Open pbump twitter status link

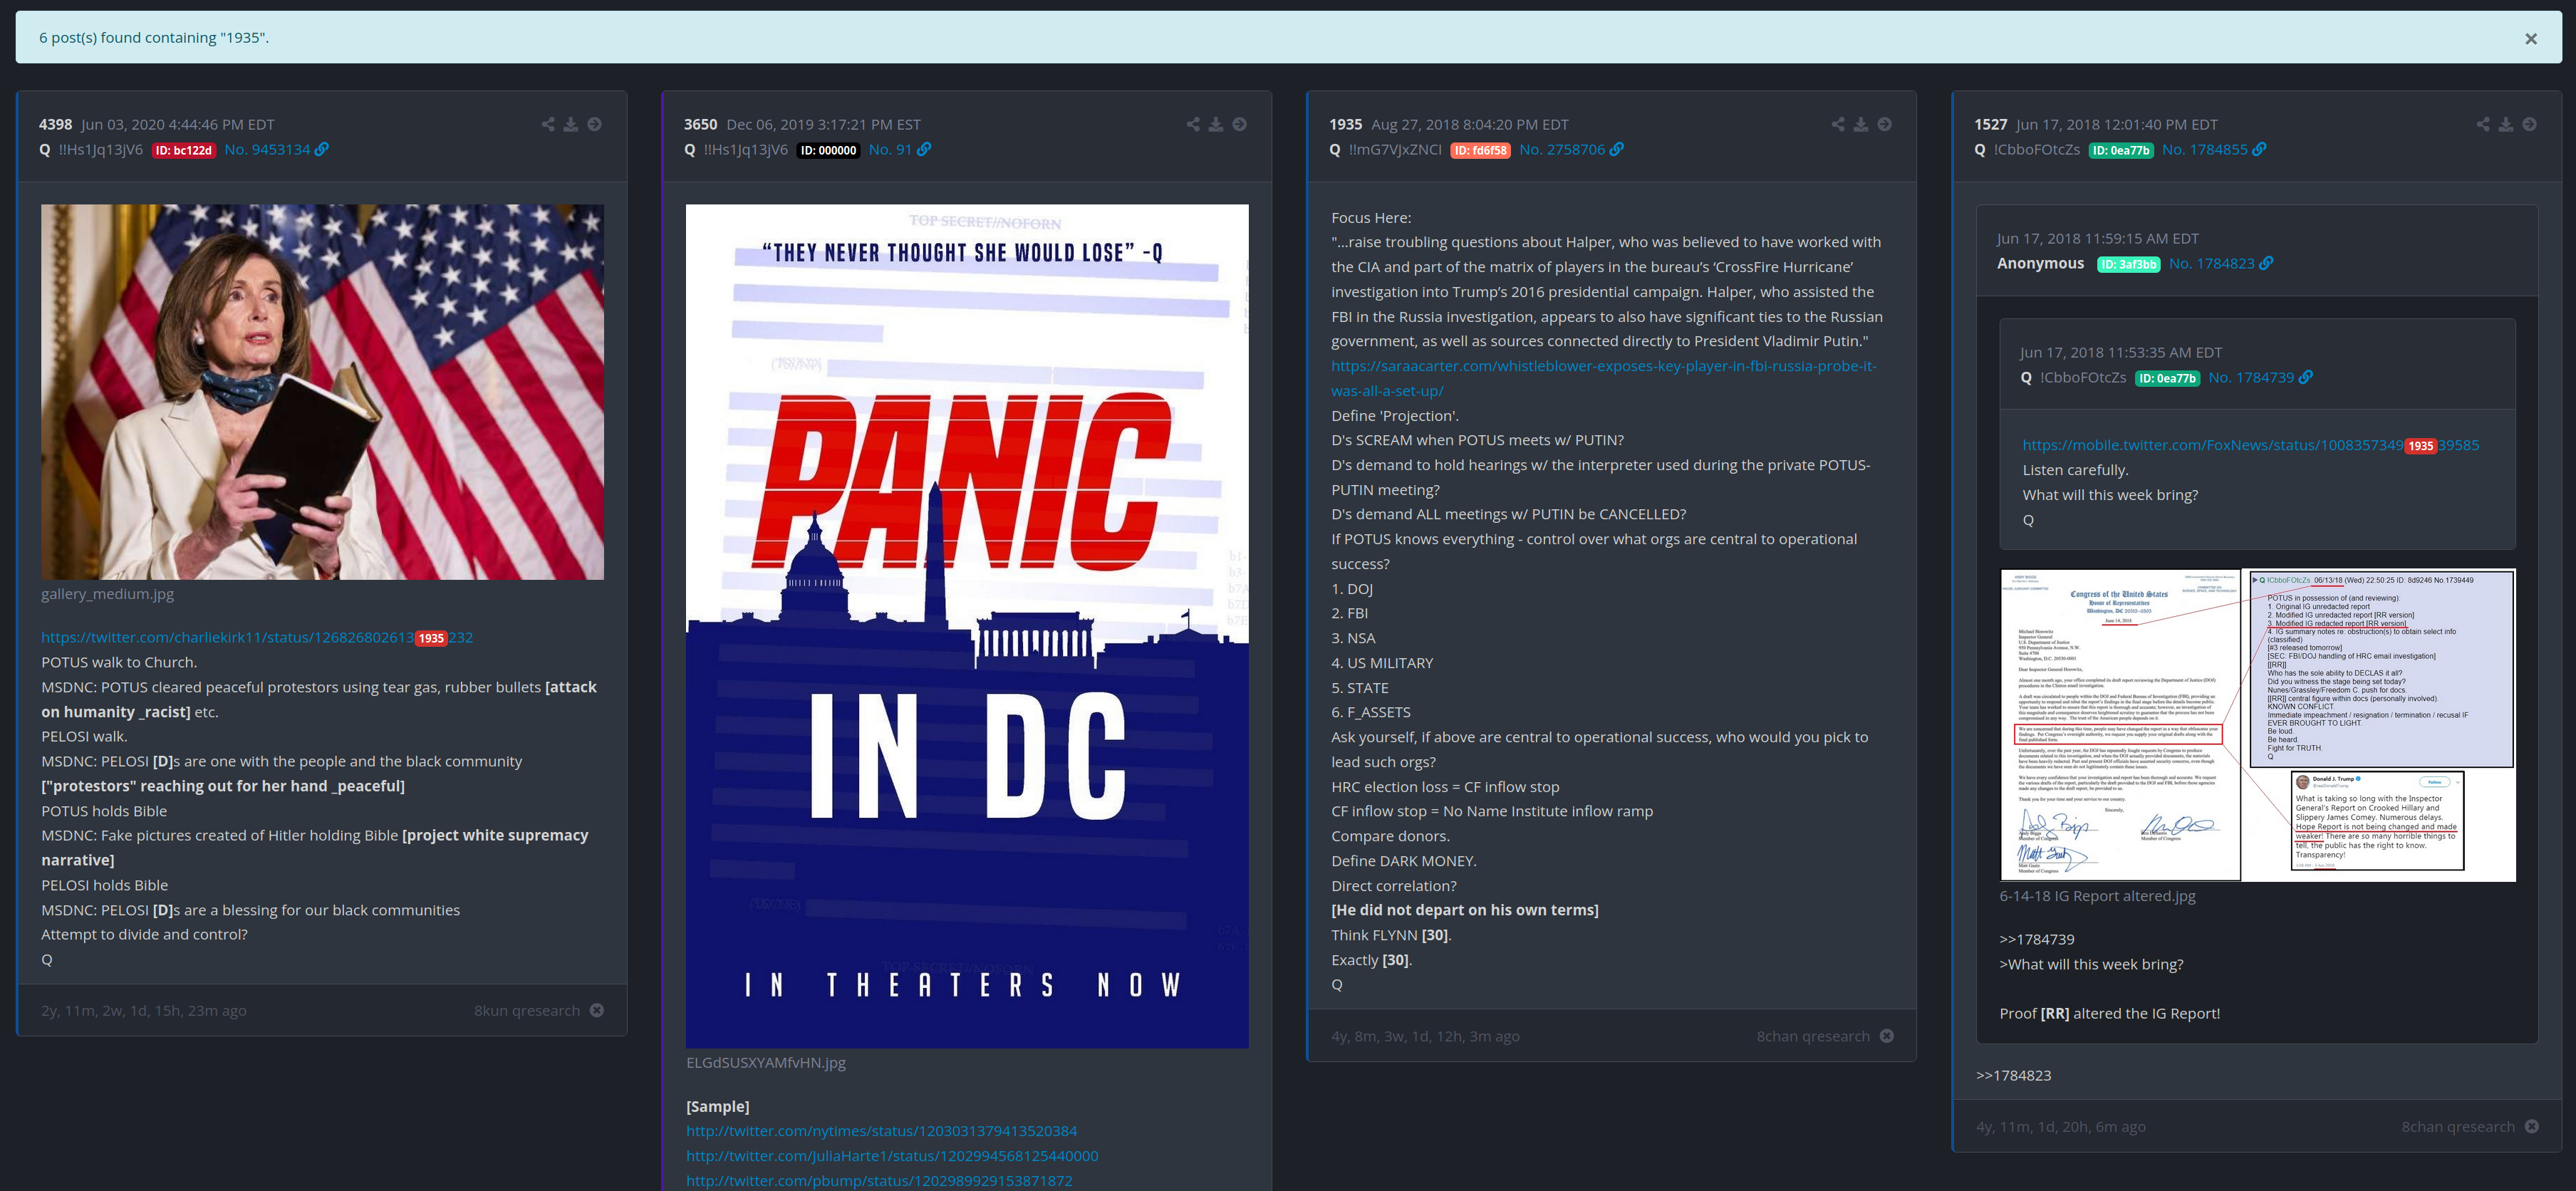point(879,1180)
